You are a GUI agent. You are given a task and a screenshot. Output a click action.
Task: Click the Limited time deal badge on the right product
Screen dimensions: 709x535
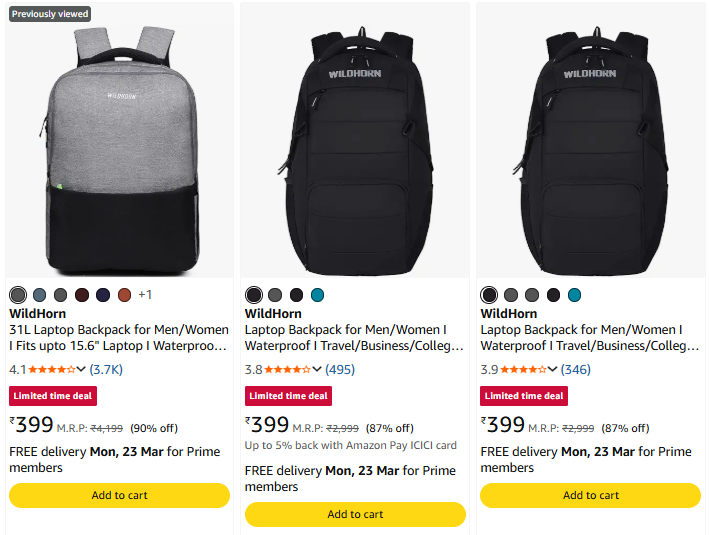click(x=524, y=396)
